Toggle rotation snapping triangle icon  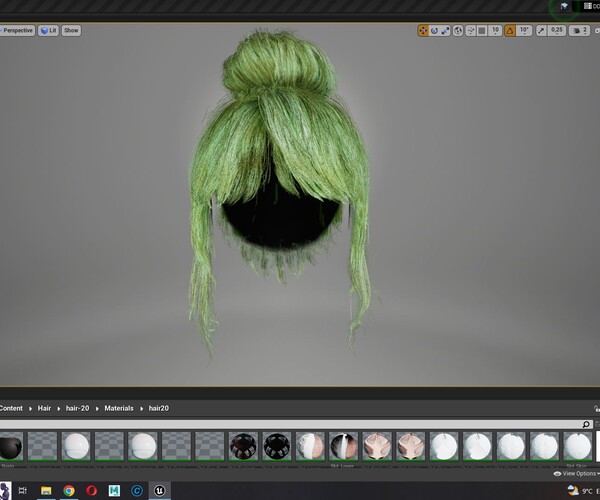(510, 30)
